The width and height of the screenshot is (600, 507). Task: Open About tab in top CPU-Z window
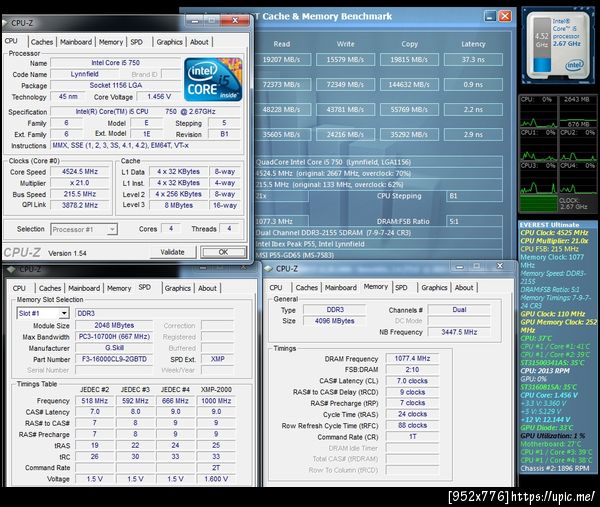point(199,42)
